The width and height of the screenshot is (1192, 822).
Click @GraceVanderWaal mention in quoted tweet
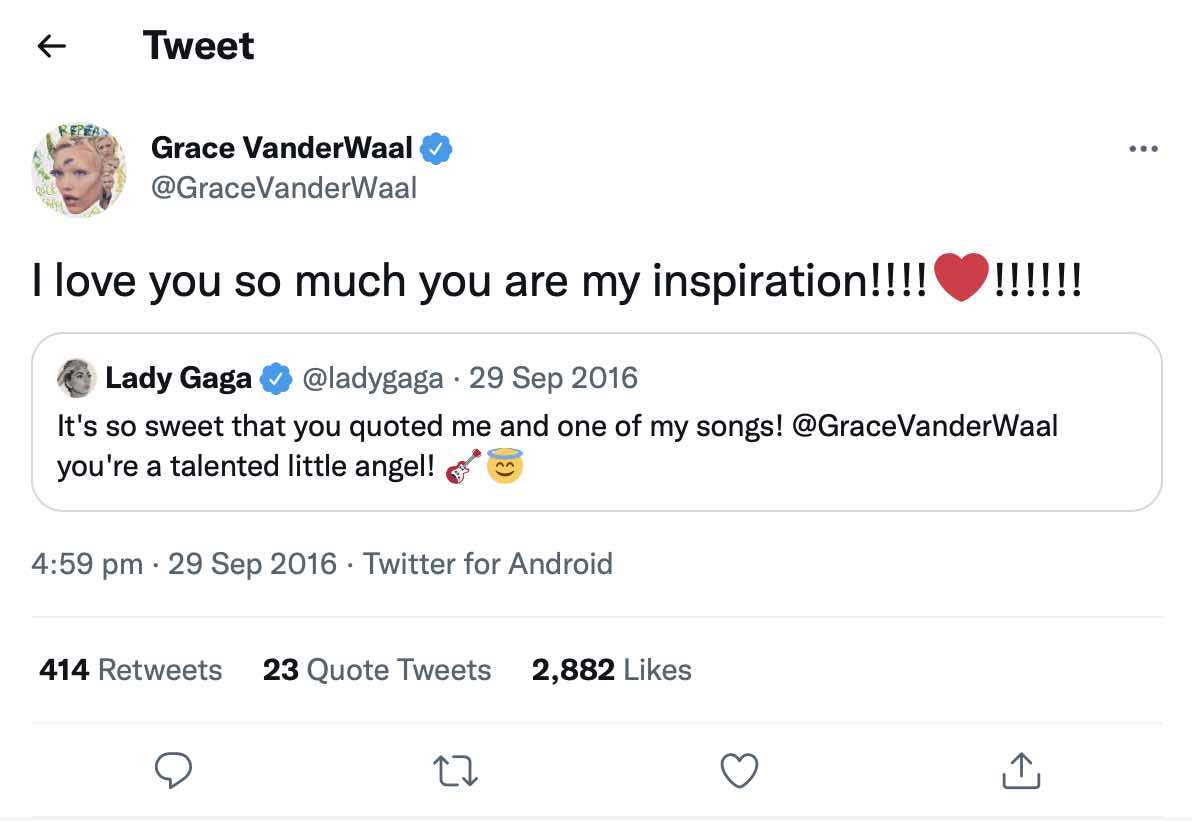click(x=924, y=427)
